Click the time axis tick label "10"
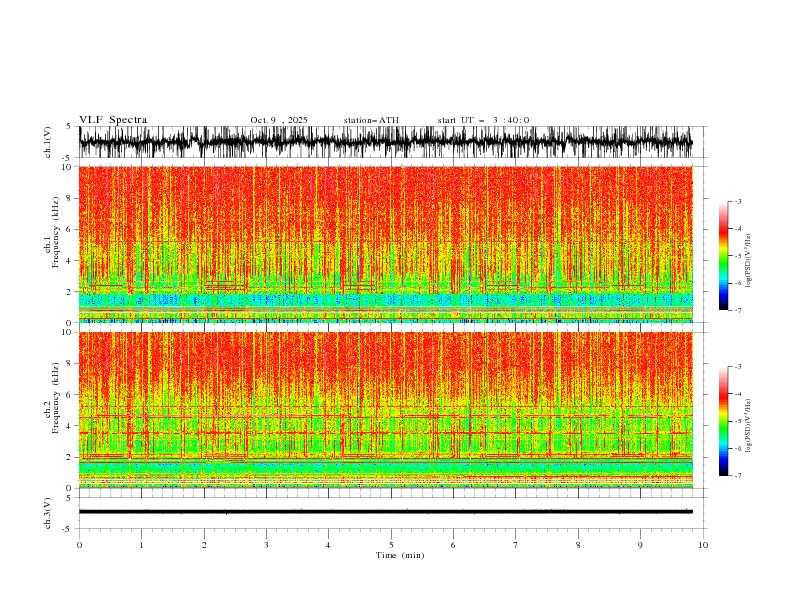This screenshot has height=612, width=792. point(703,545)
